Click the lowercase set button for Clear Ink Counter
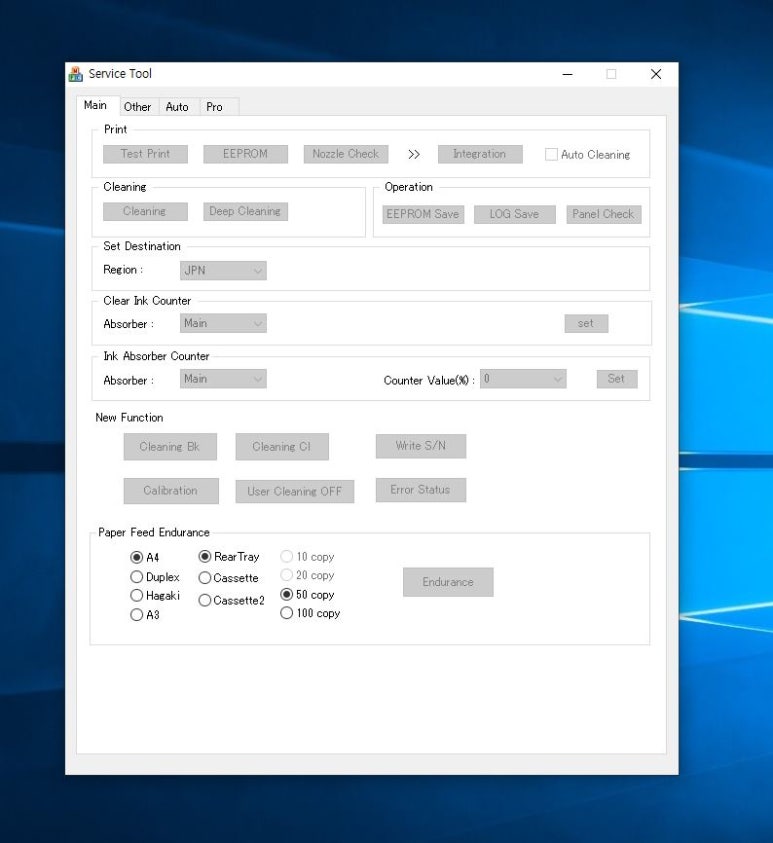This screenshot has width=773, height=843. click(x=586, y=324)
